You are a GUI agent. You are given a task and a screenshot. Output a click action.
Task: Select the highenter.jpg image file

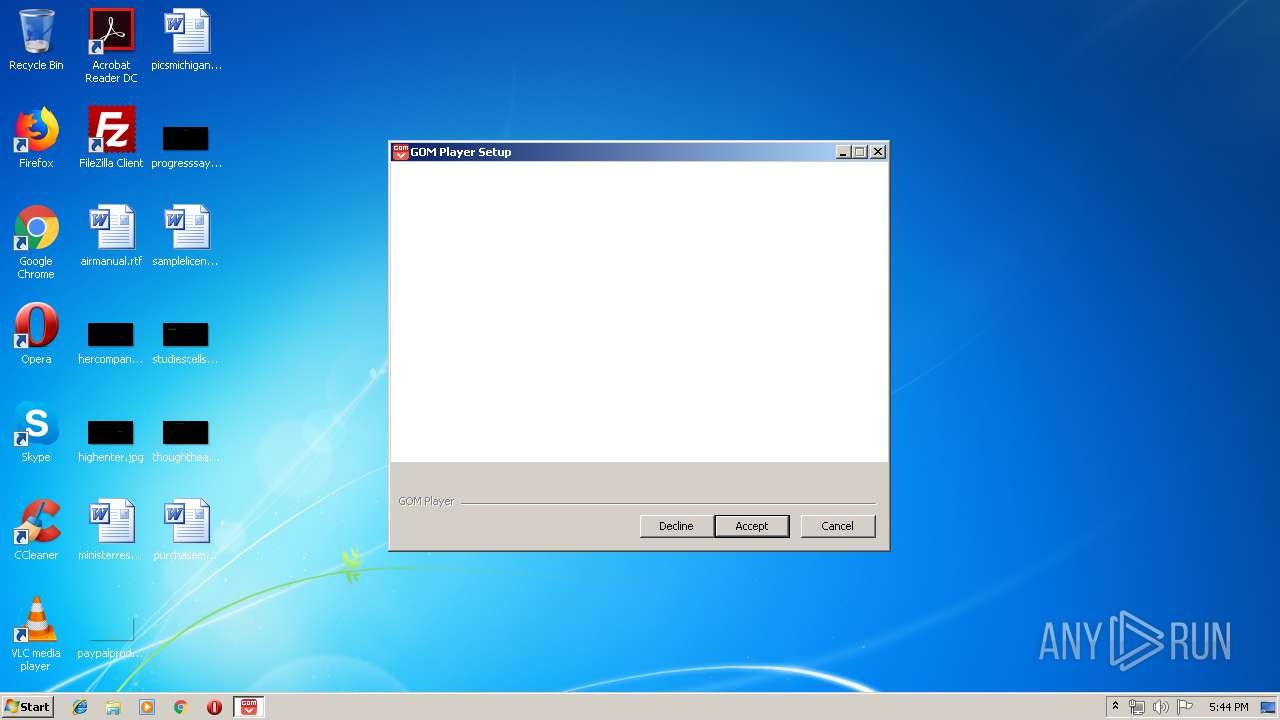(x=111, y=441)
